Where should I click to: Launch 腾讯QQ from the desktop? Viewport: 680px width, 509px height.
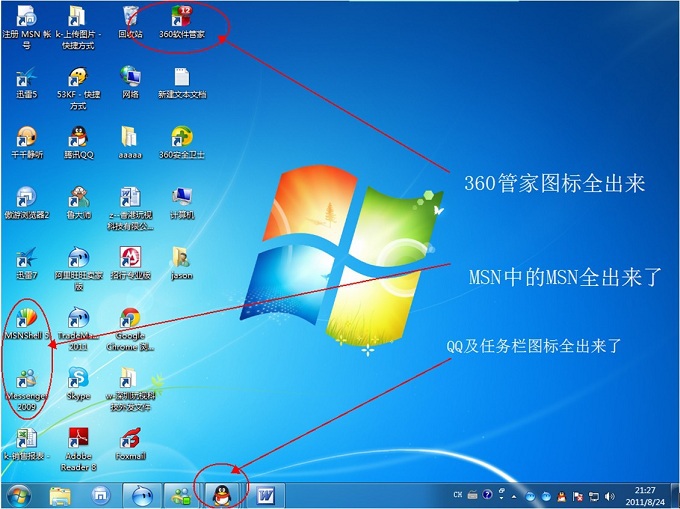[x=78, y=137]
